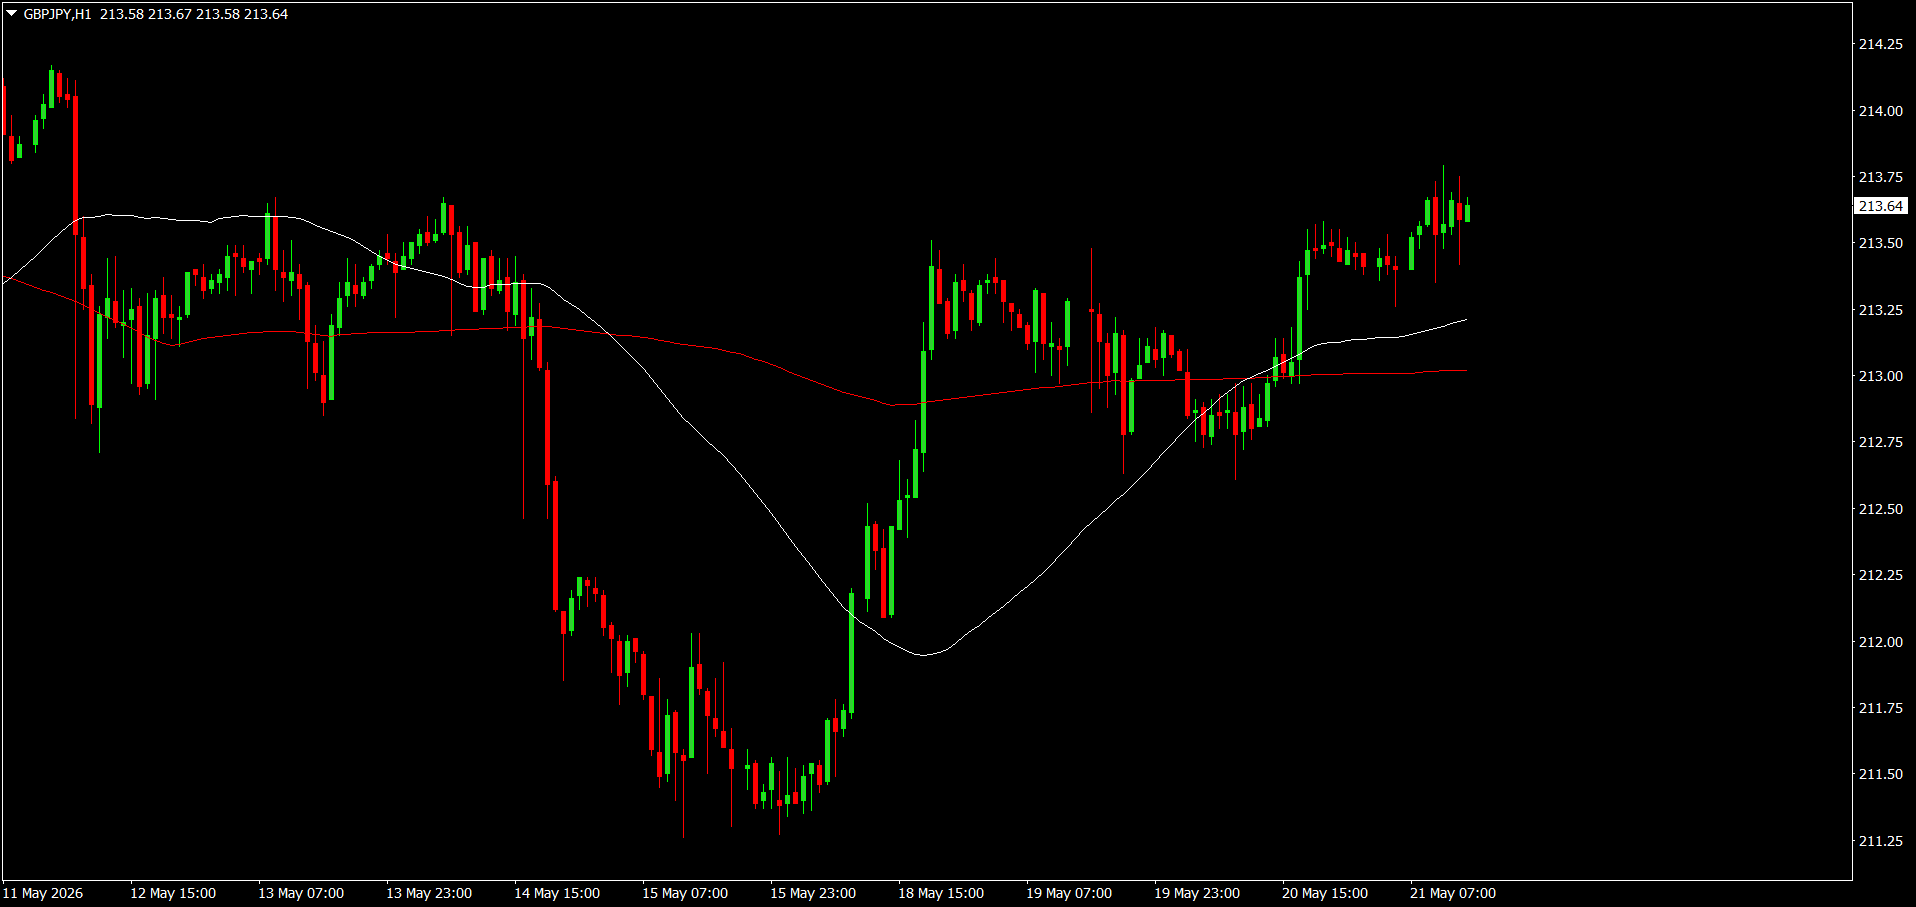Click the 211.25 price axis label
The height and width of the screenshot is (907, 1916).
[x=1880, y=841]
